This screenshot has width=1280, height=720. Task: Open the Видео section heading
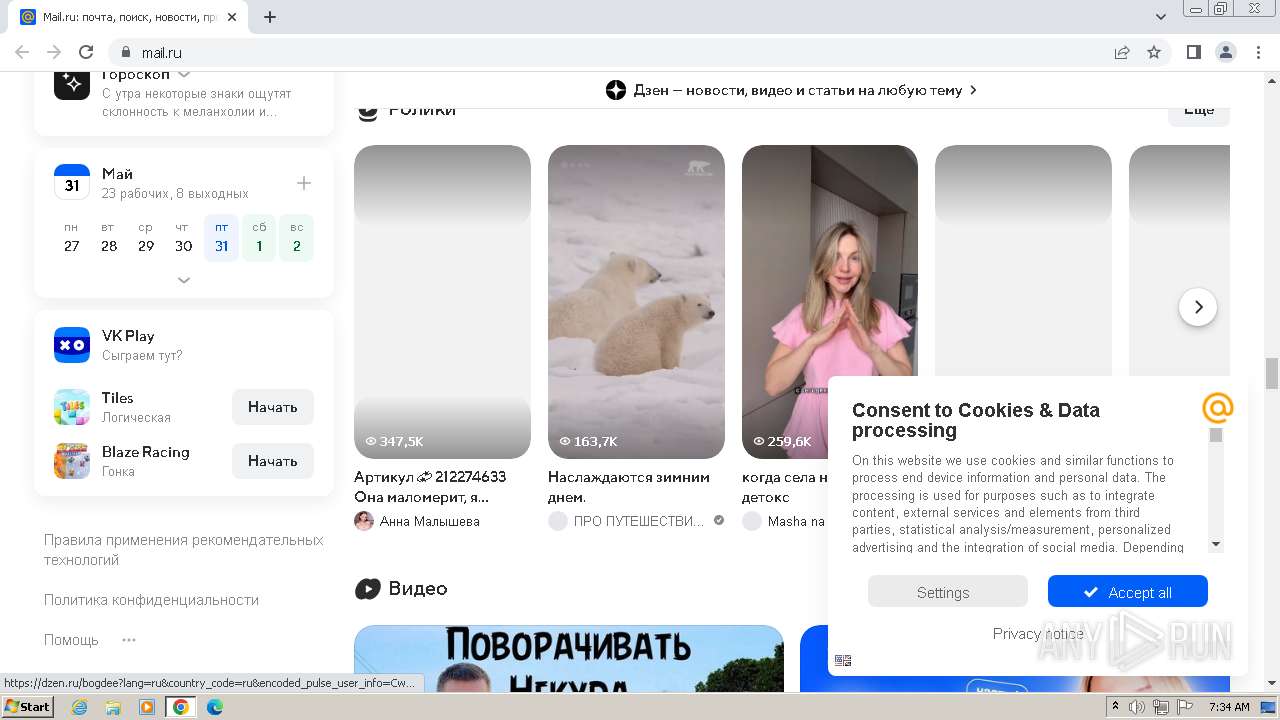[x=417, y=588]
